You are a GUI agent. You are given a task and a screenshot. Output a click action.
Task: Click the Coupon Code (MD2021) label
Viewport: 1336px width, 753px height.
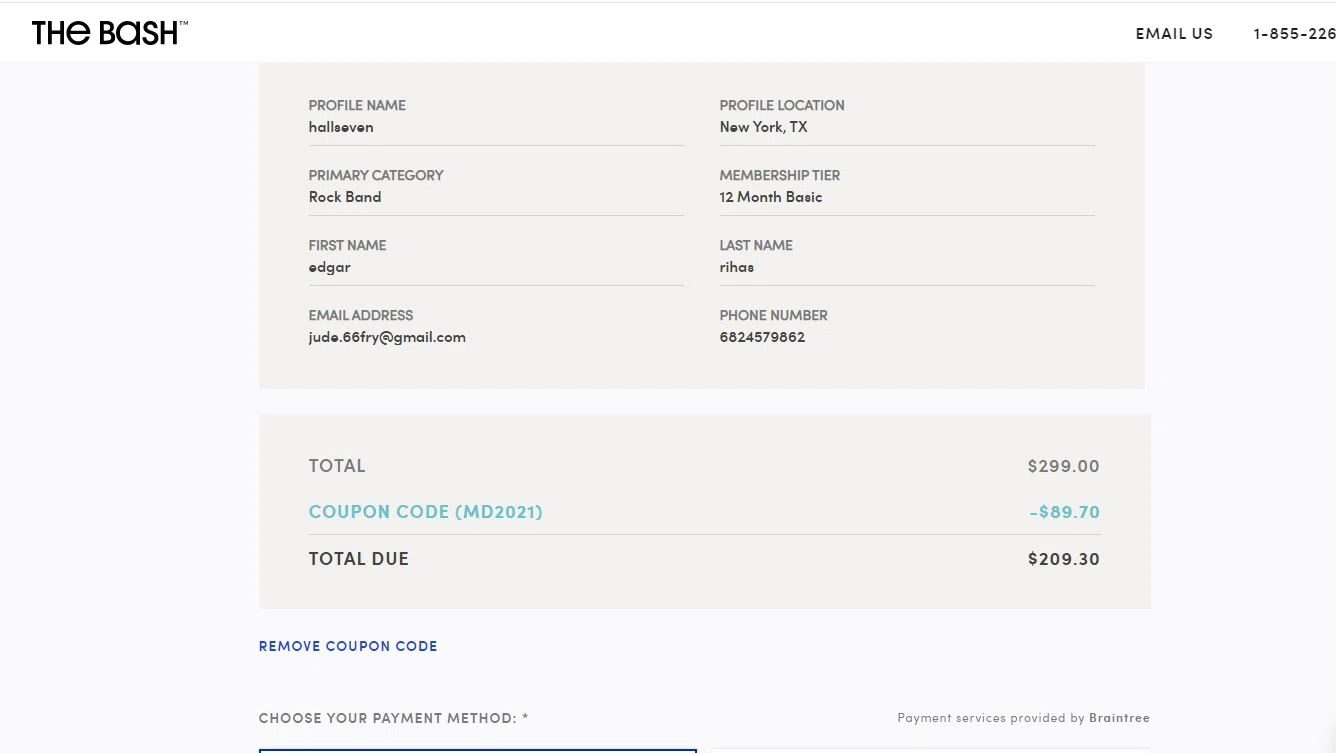tap(425, 512)
